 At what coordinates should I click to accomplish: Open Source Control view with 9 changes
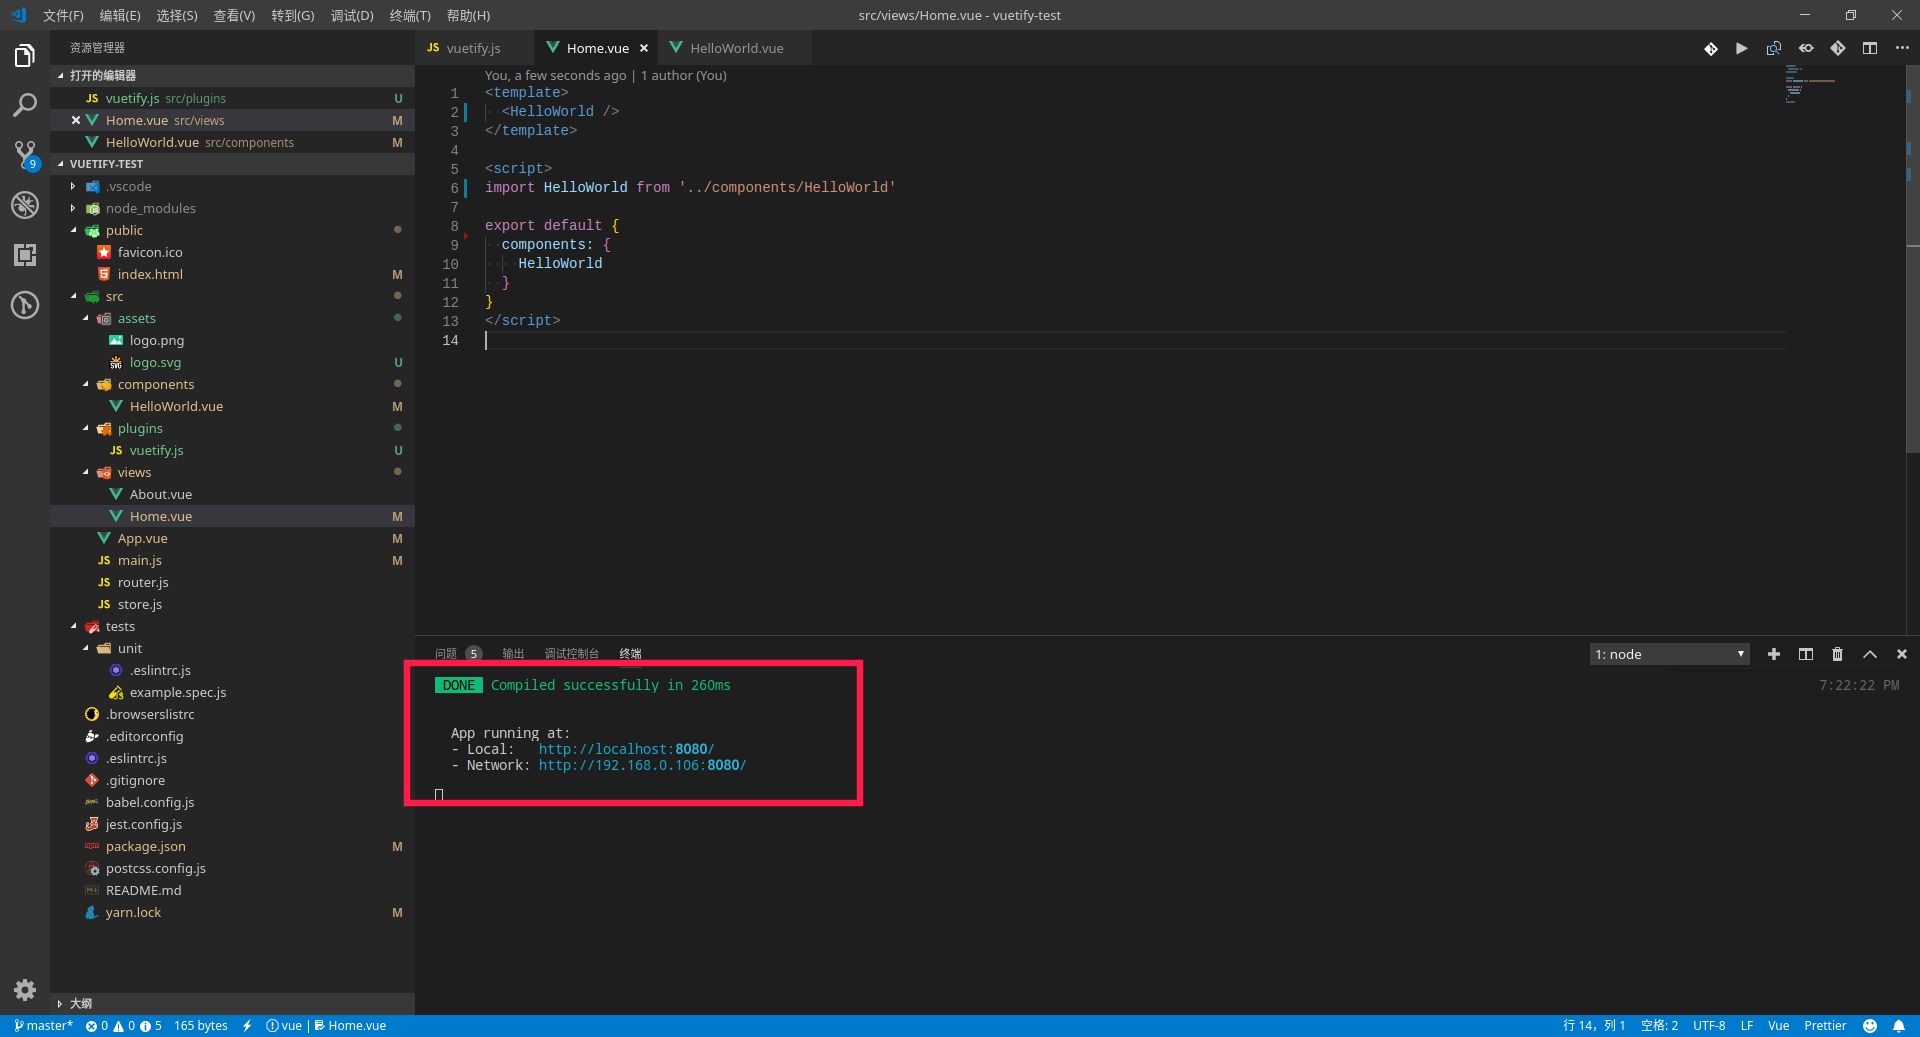pyautogui.click(x=25, y=155)
